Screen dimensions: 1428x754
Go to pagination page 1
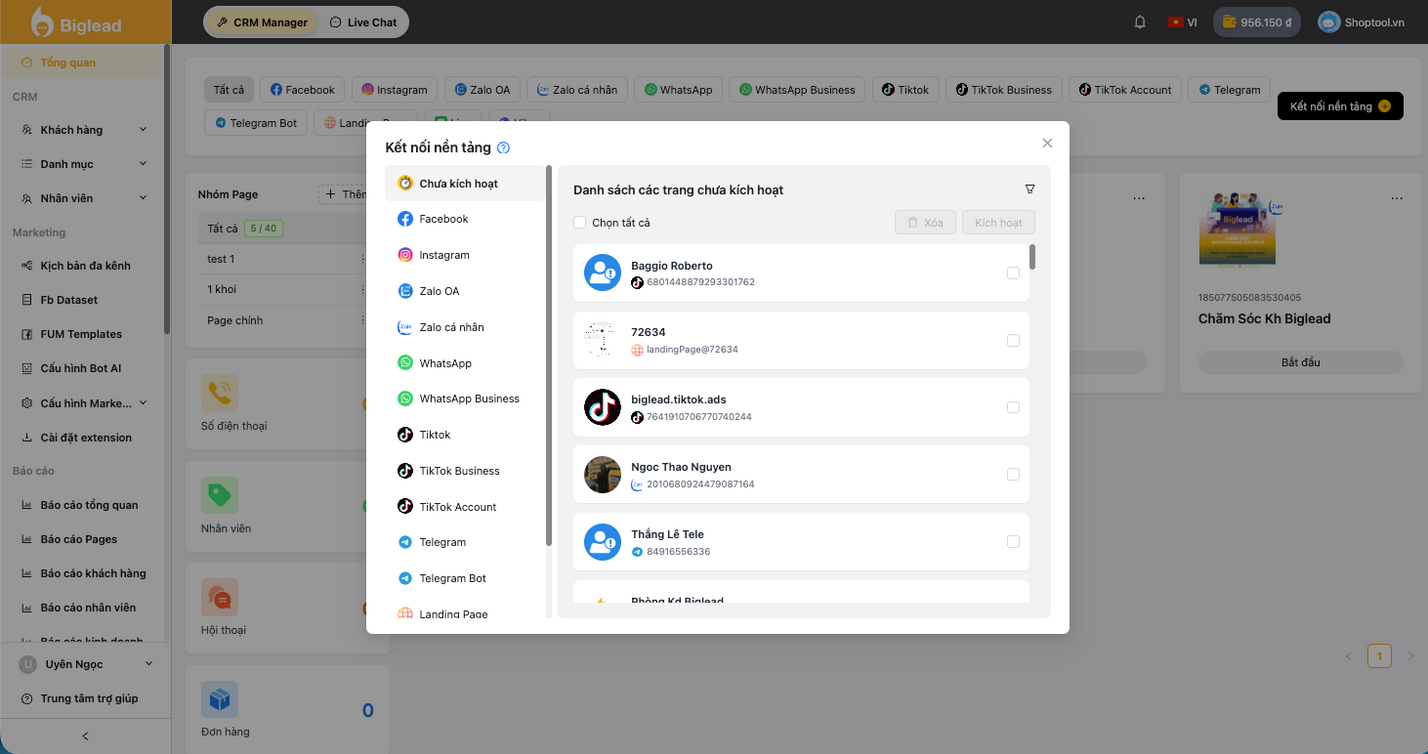[1379, 656]
